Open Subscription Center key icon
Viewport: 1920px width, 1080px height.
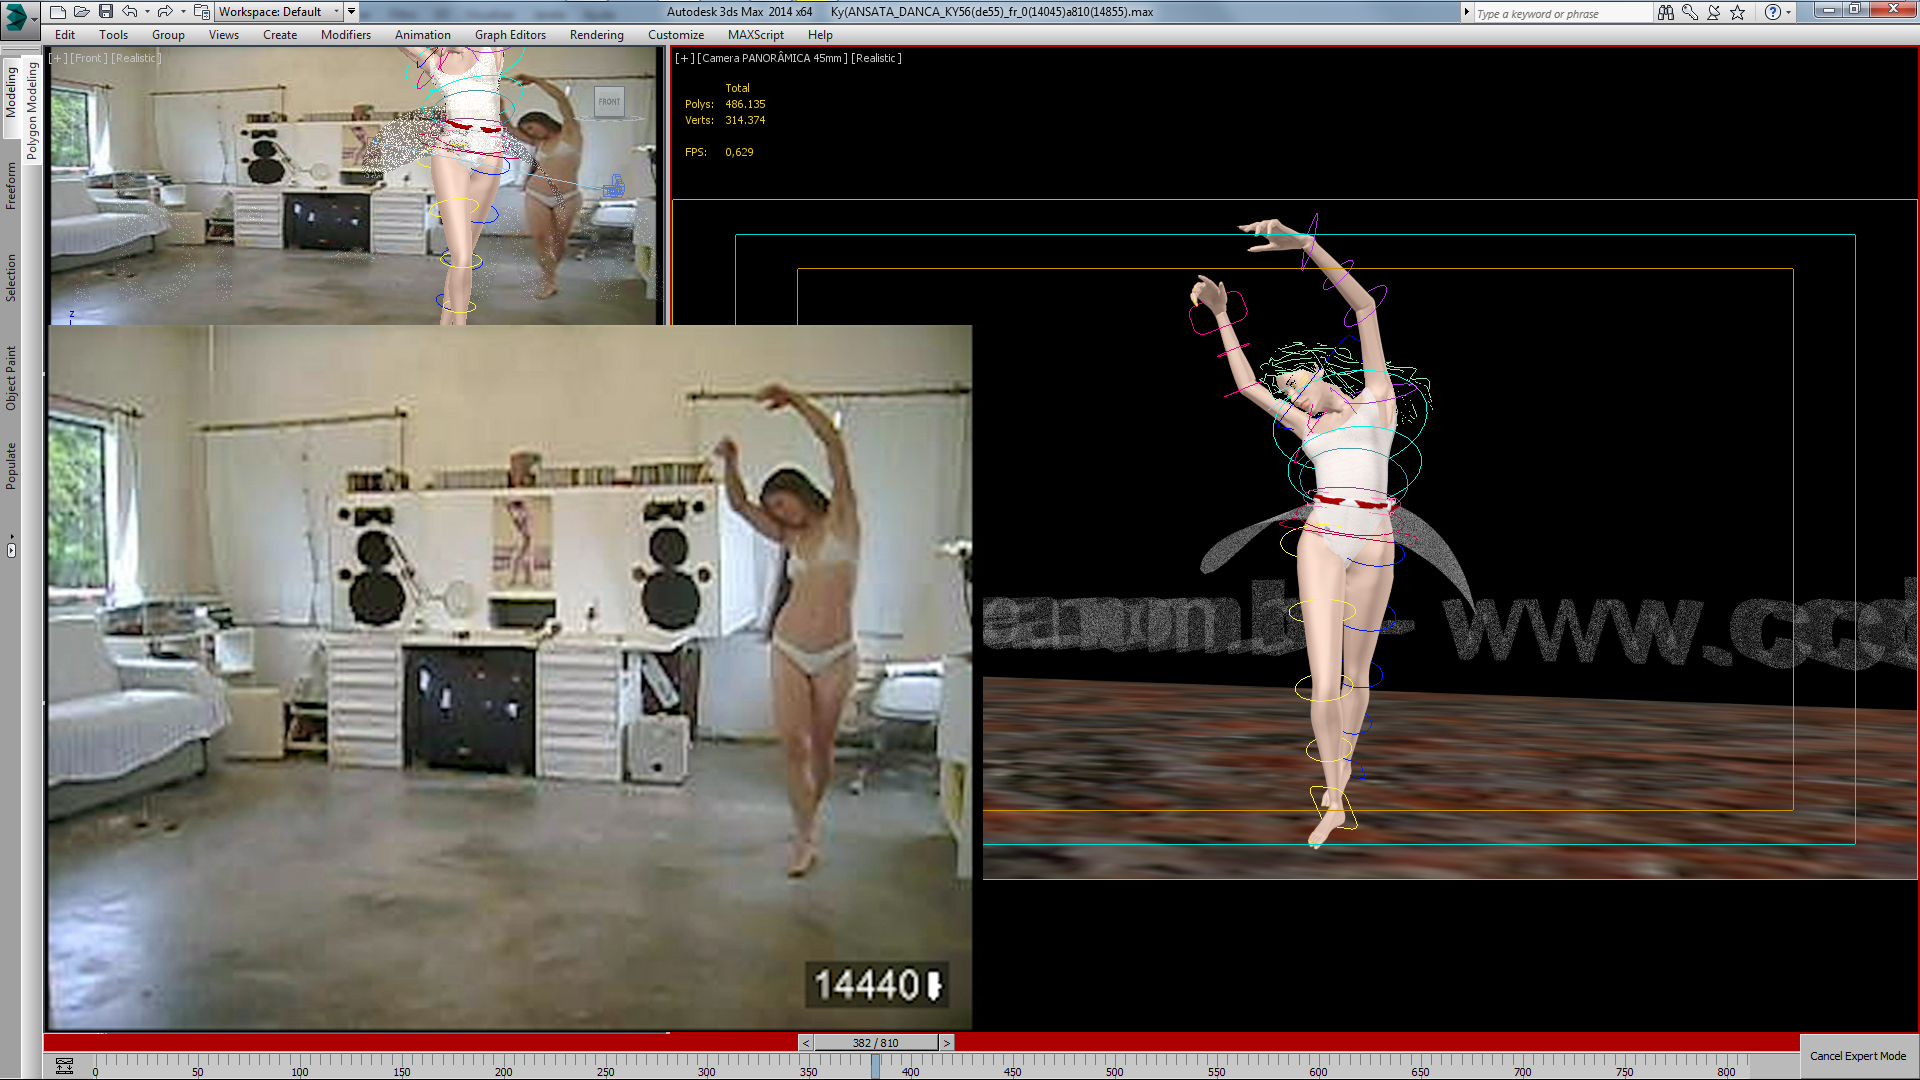pyautogui.click(x=1690, y=13)
